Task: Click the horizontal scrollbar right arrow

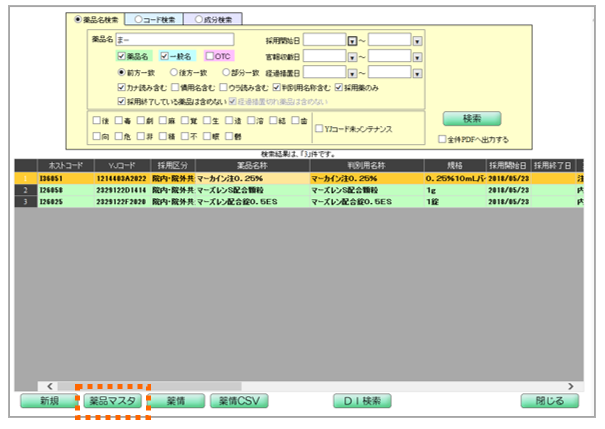Action: coord(571,385)
